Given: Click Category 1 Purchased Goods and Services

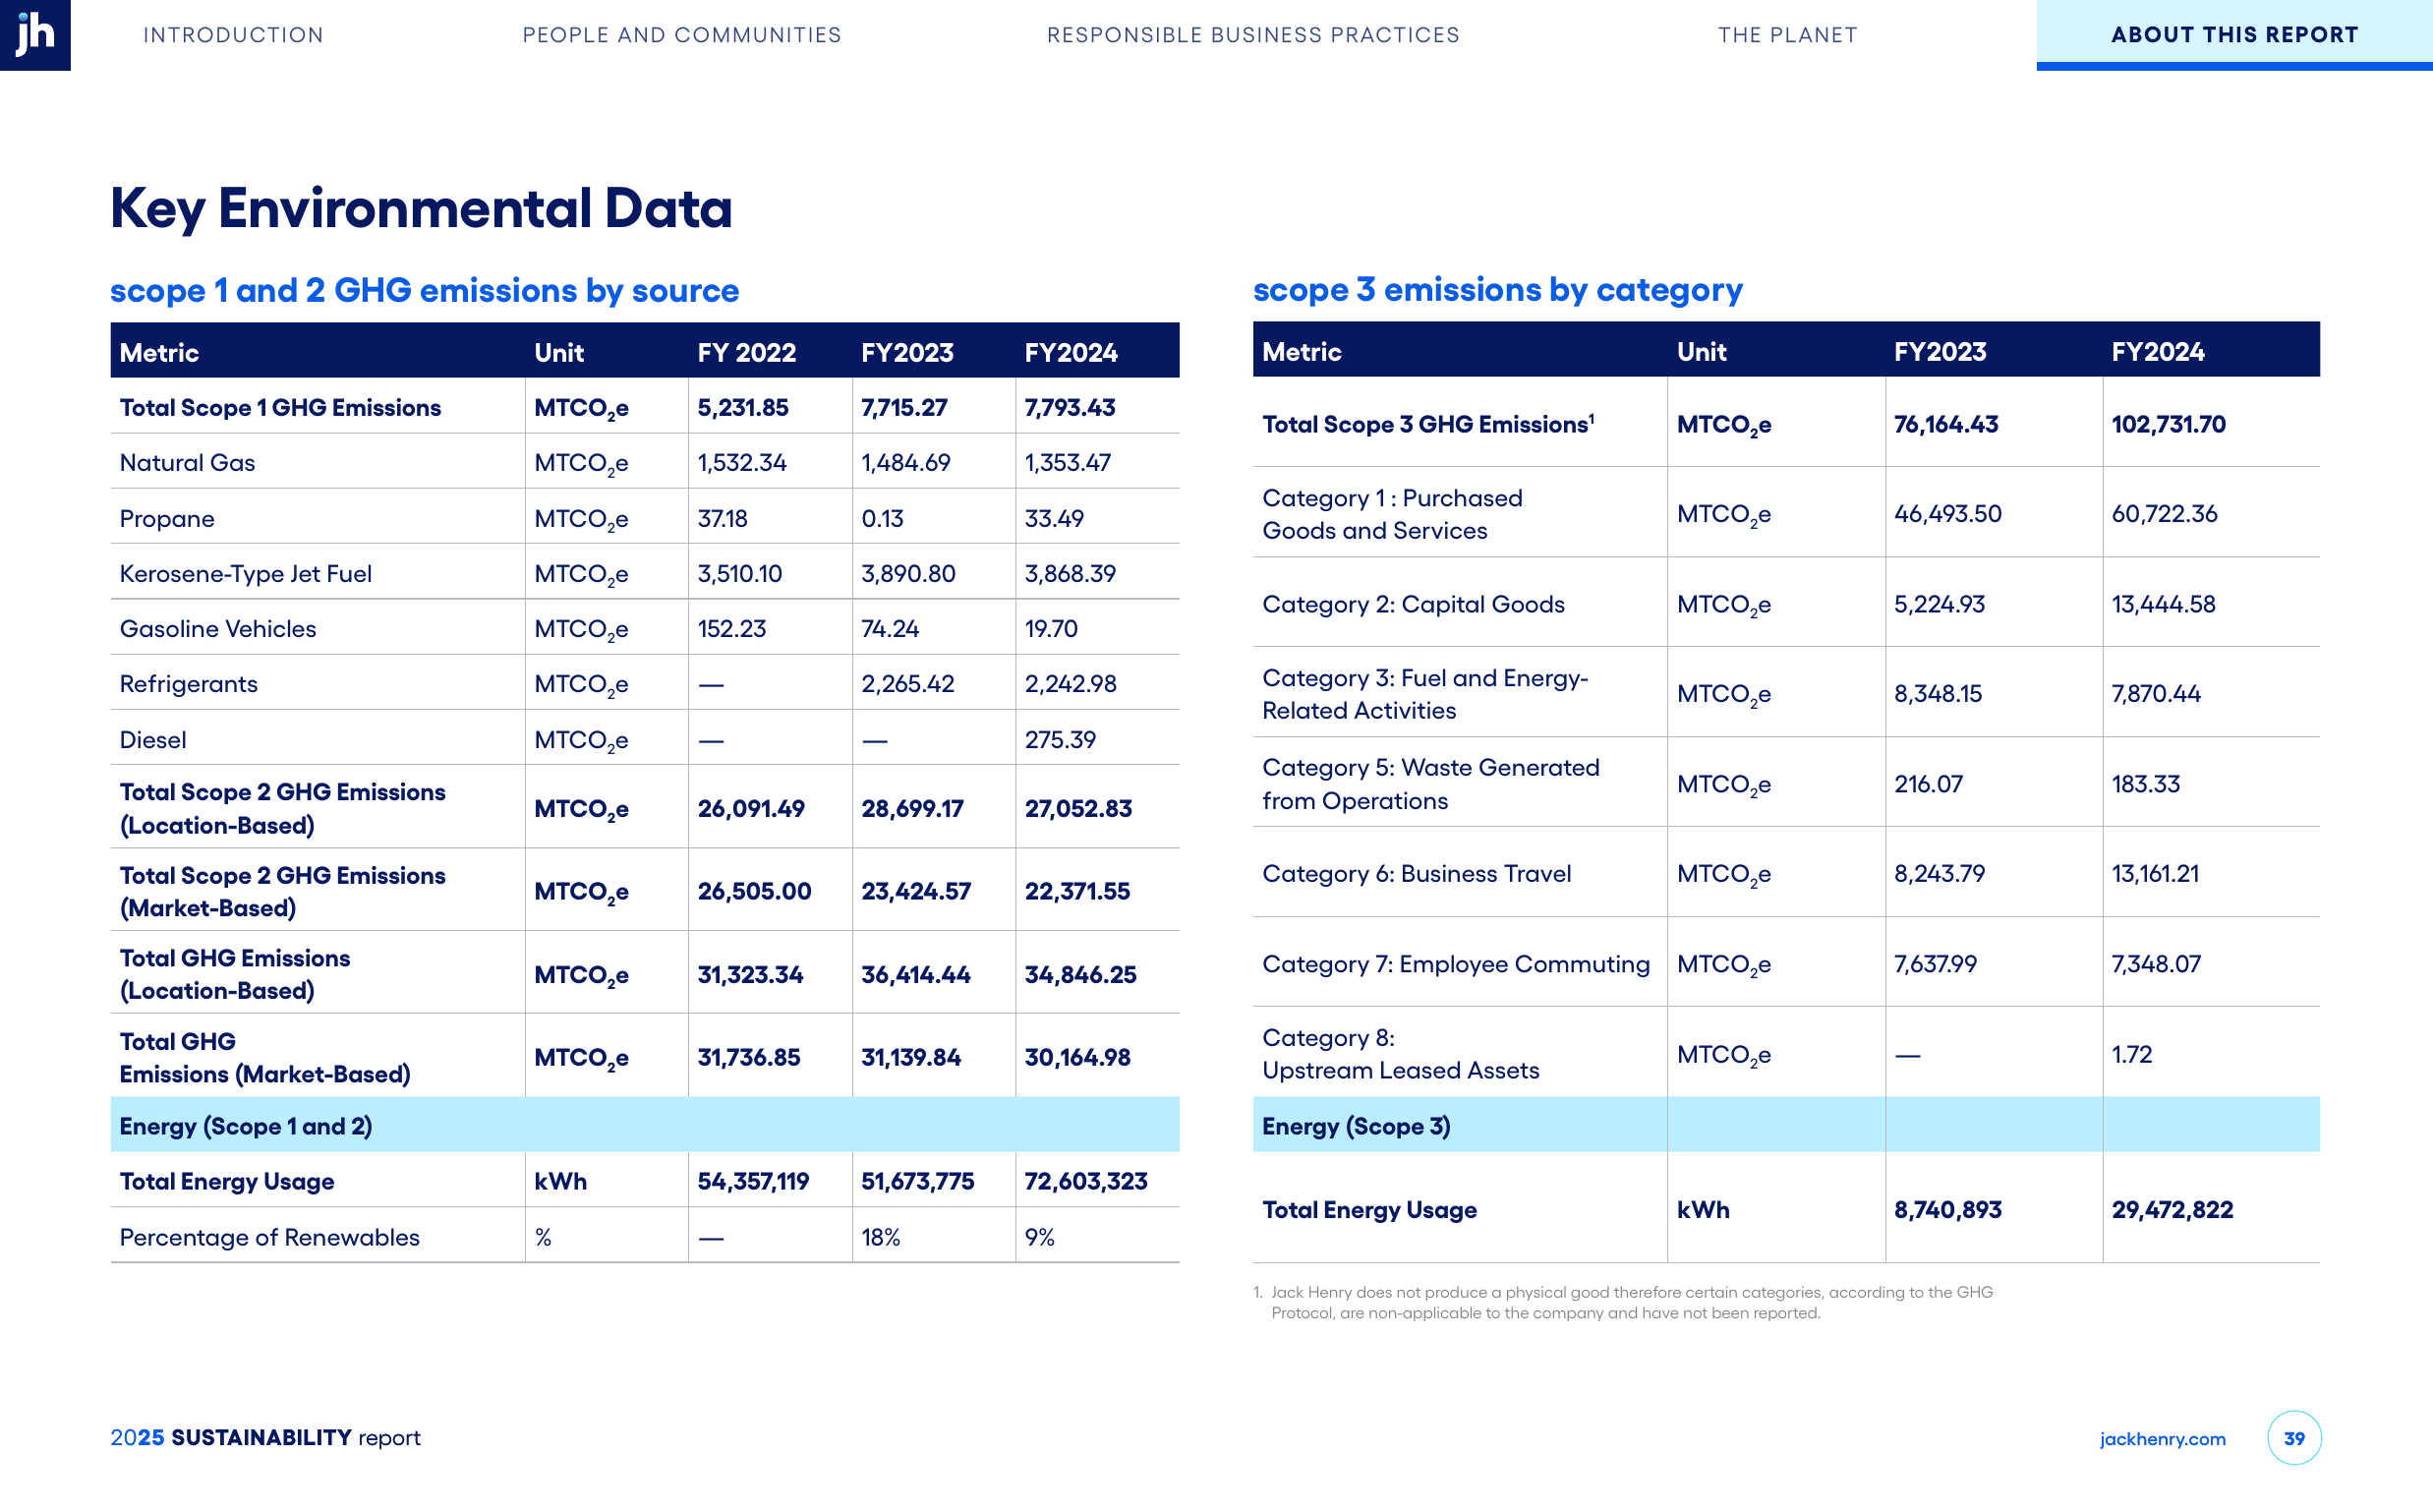Looking at the screenshot, I should tap(1392, 514).
